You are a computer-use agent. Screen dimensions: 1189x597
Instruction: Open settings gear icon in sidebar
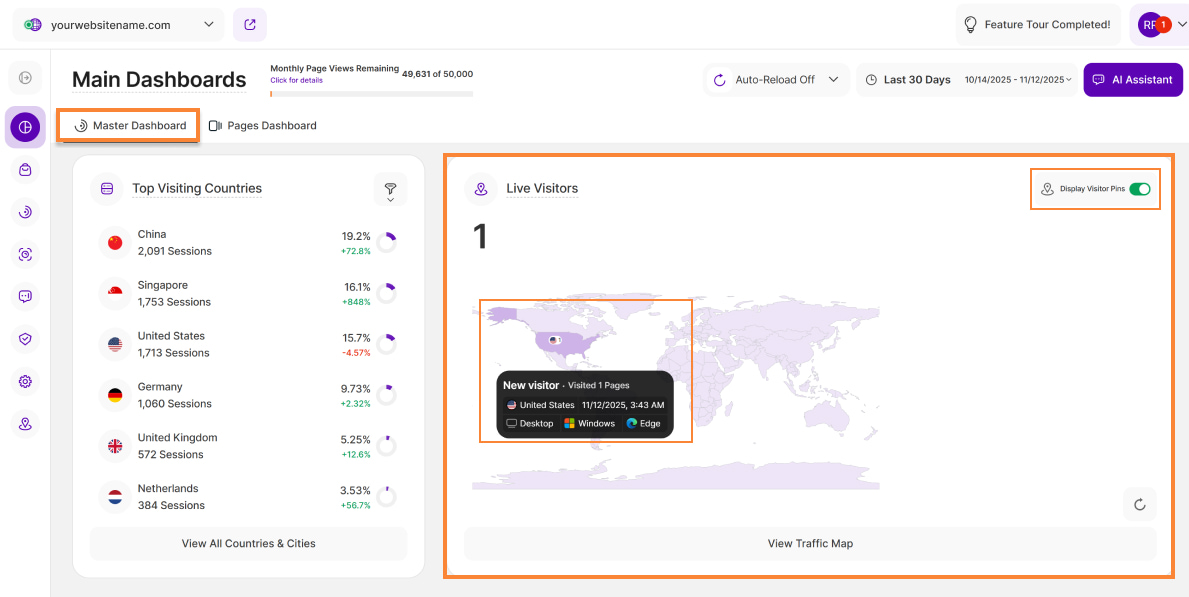coord(25,382)
